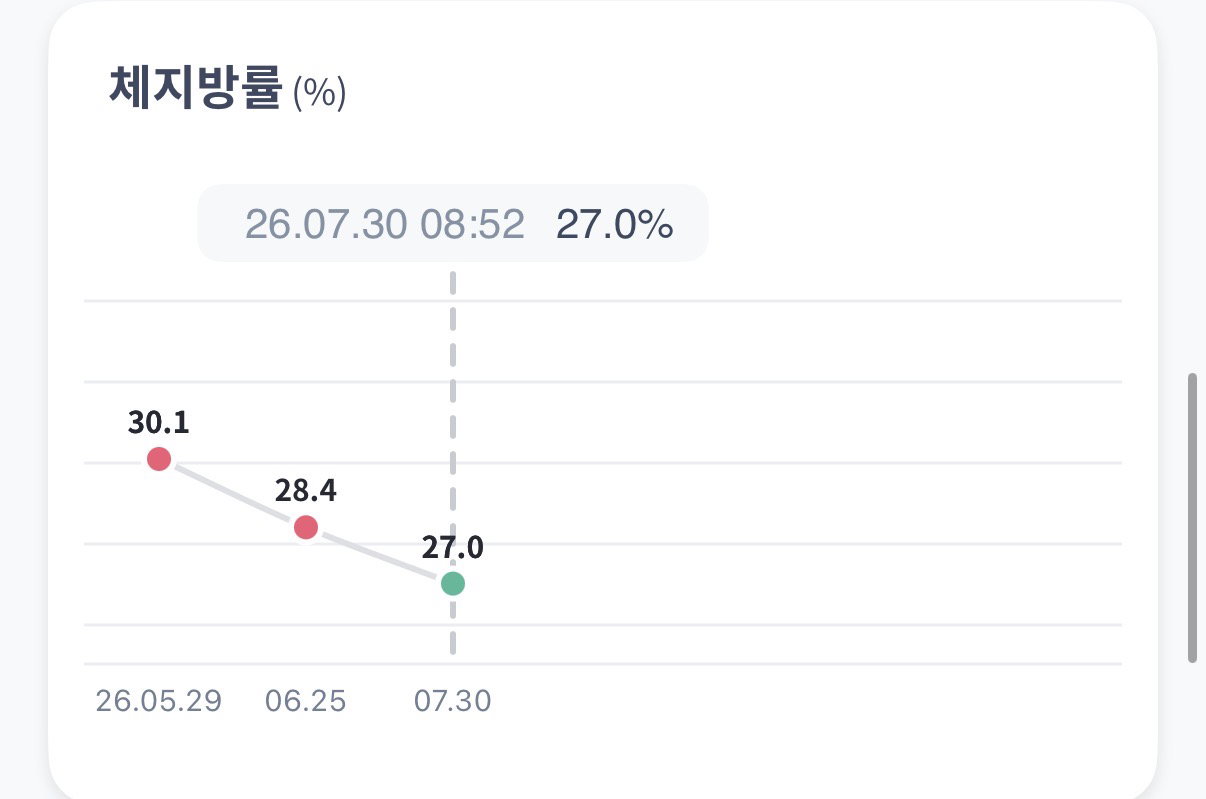Click the bottom axis baseline of chart
Viewport: 1206px width, 799px height.
pyautogui.click(x=603, y=663)
